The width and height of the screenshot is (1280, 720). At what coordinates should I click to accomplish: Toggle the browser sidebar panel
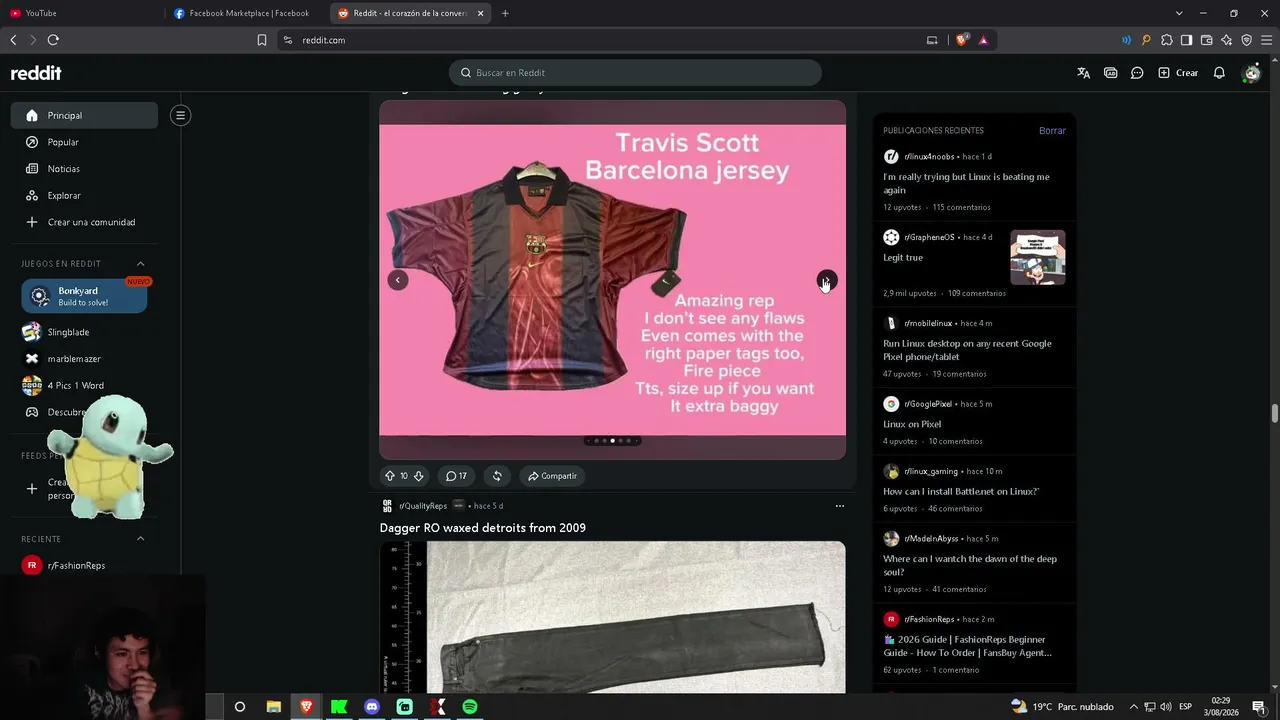click(1187, 40)
